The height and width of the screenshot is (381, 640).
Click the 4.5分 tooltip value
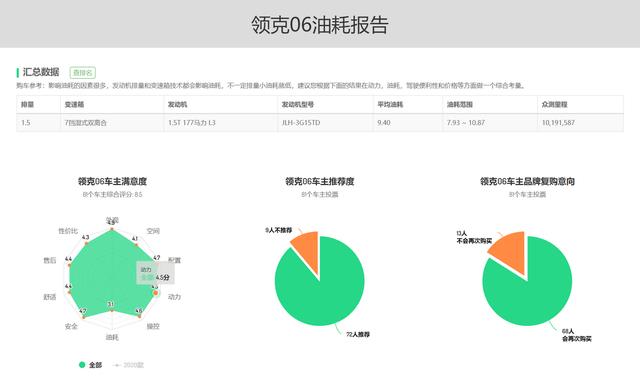tap(162, 277)
